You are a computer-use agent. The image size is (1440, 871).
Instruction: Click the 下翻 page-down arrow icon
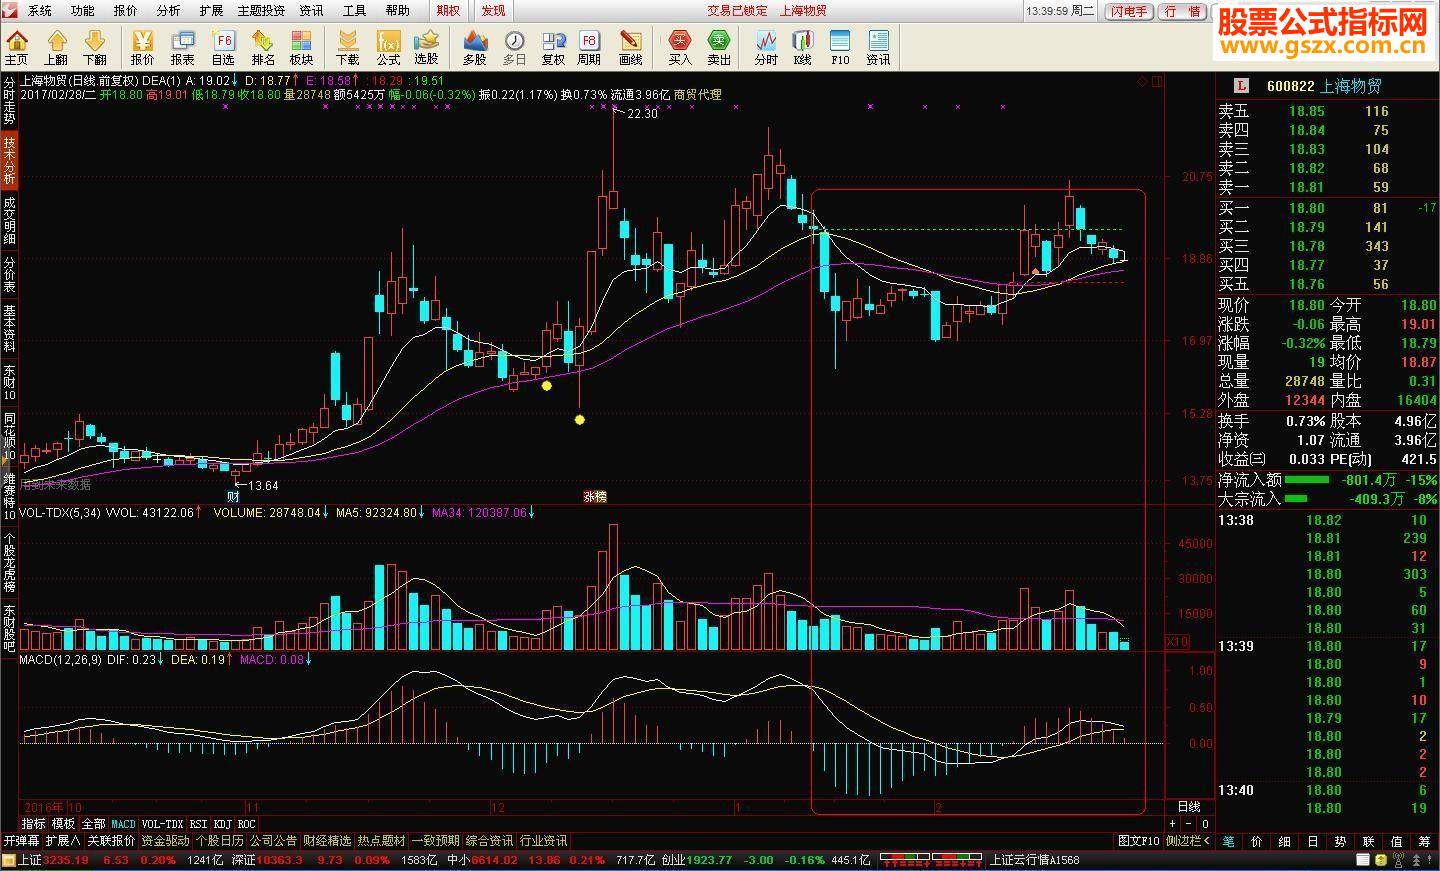click(95, 47)
